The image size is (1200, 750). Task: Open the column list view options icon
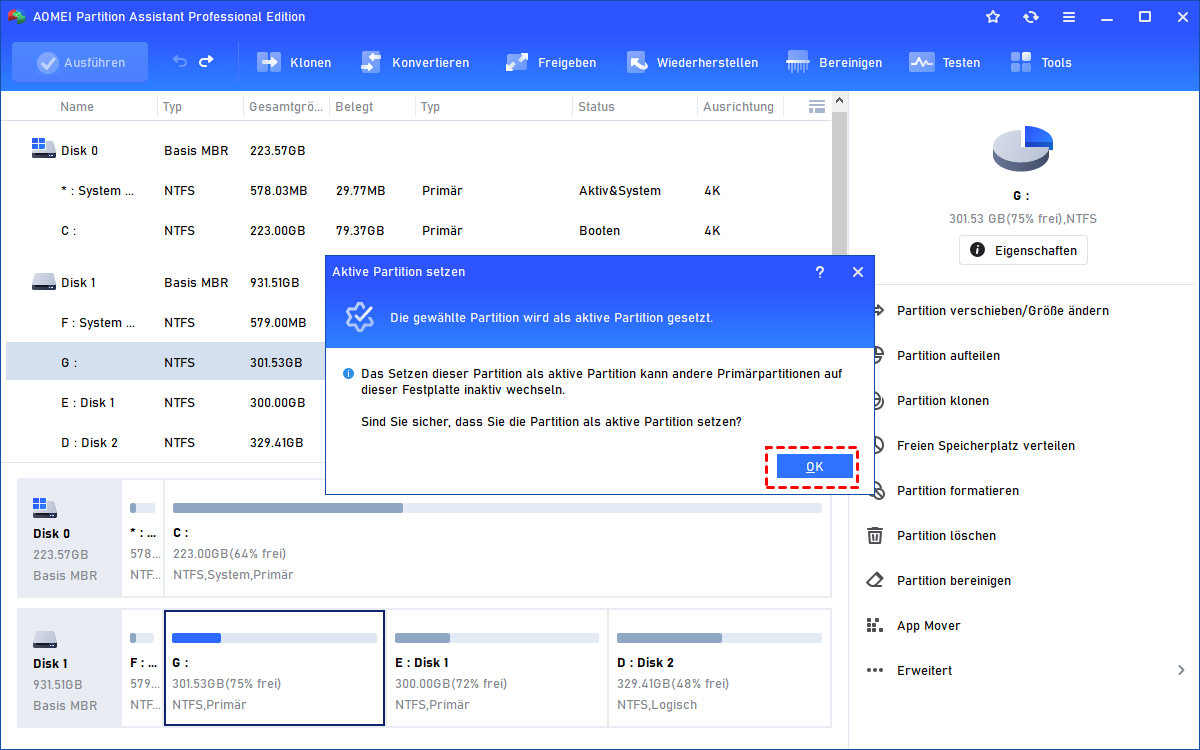click(816, 106)
